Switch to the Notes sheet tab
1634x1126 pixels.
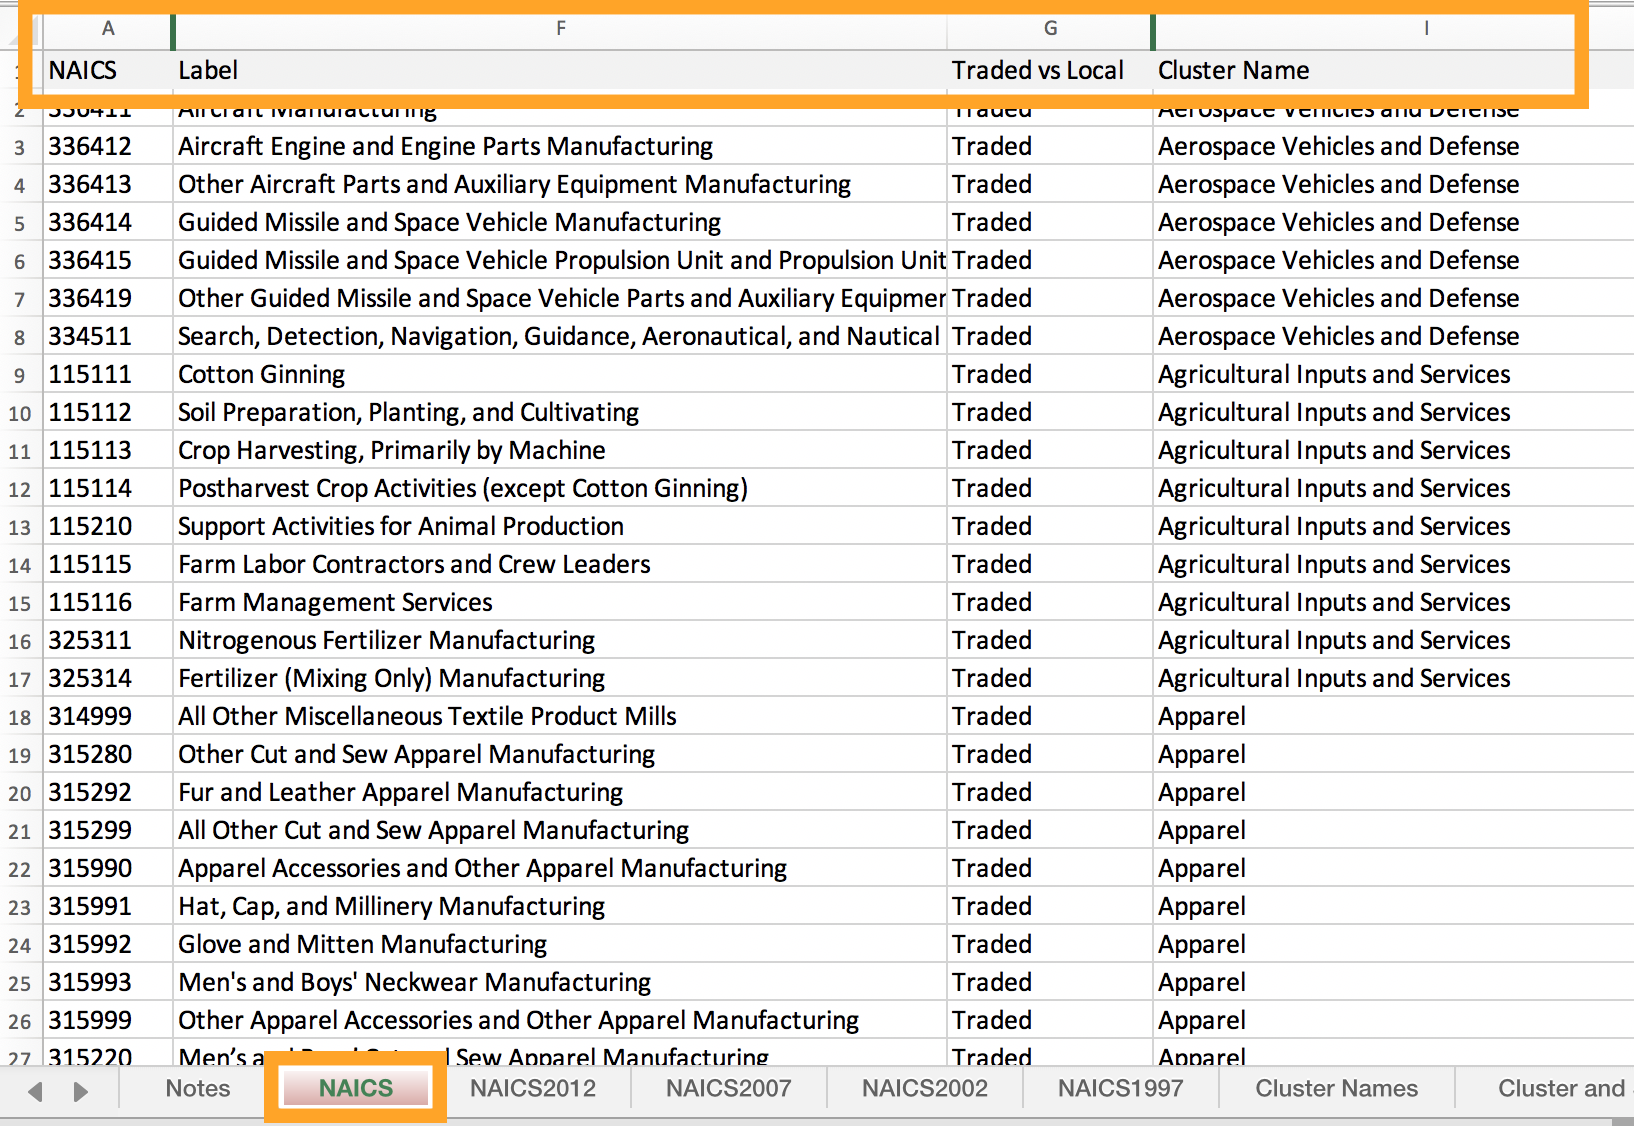[x=197, y=1088]
